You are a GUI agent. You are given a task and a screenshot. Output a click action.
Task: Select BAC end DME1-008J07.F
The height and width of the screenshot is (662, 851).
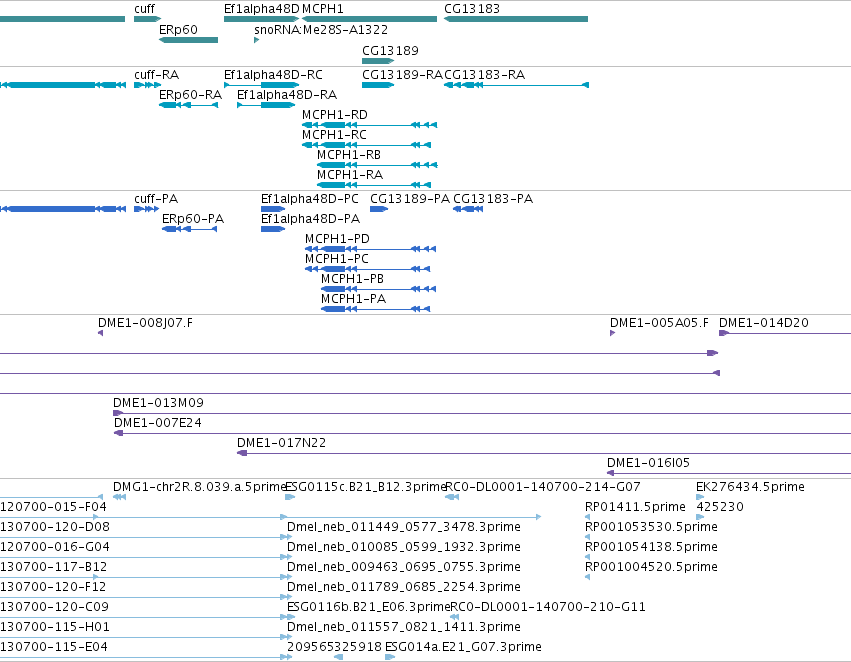click(x=145, y=323)
